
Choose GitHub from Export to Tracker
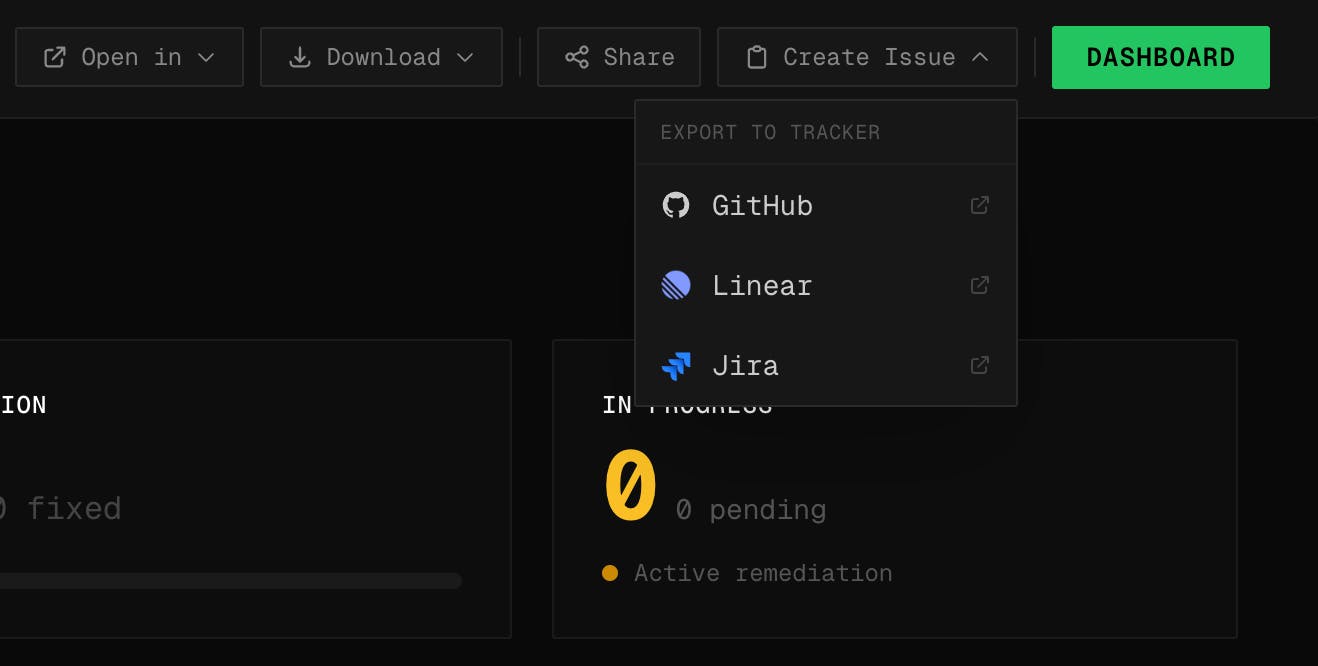pyautogui.click(x=826, y=205)
